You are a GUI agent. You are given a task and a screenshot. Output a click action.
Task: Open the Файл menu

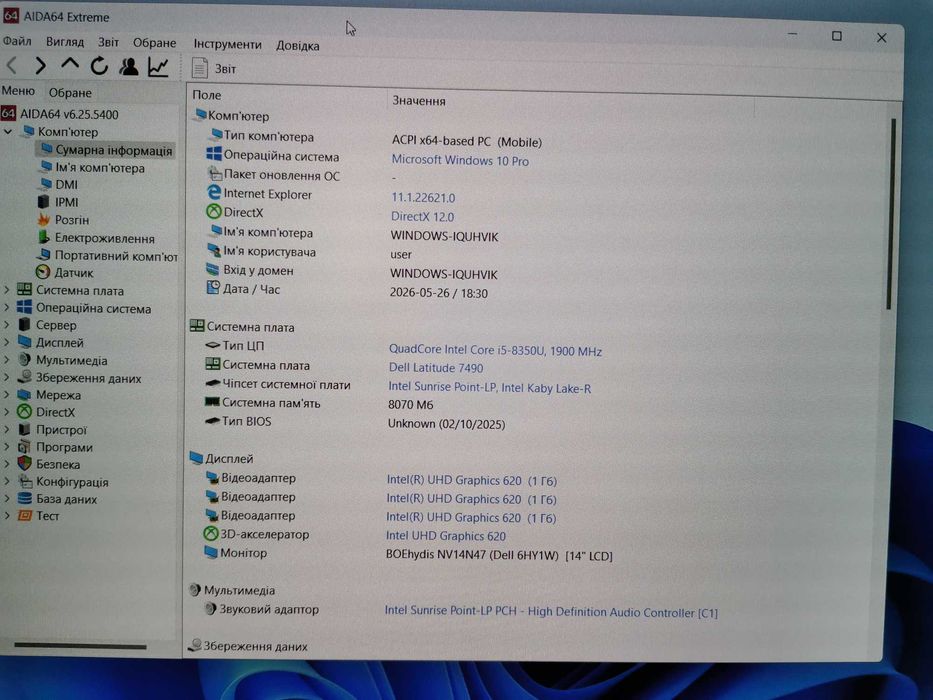[x=17, y=41]
